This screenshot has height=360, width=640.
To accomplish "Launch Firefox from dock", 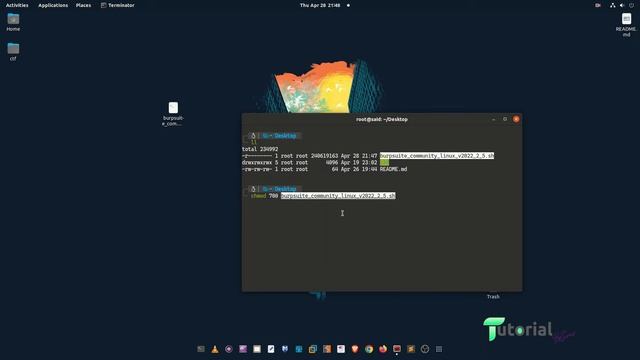I will tap(383, 349).
